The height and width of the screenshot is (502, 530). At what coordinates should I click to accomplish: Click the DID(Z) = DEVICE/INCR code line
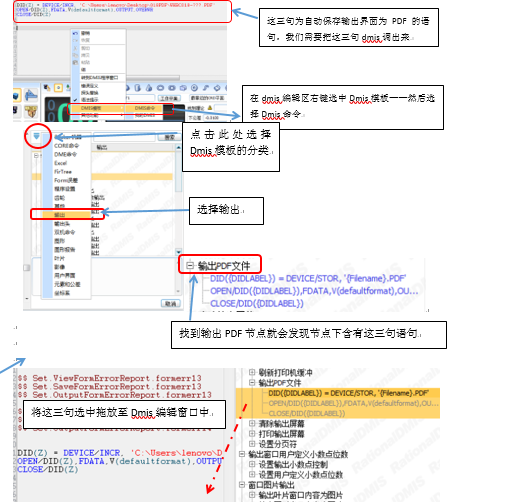tap(120, 453)
